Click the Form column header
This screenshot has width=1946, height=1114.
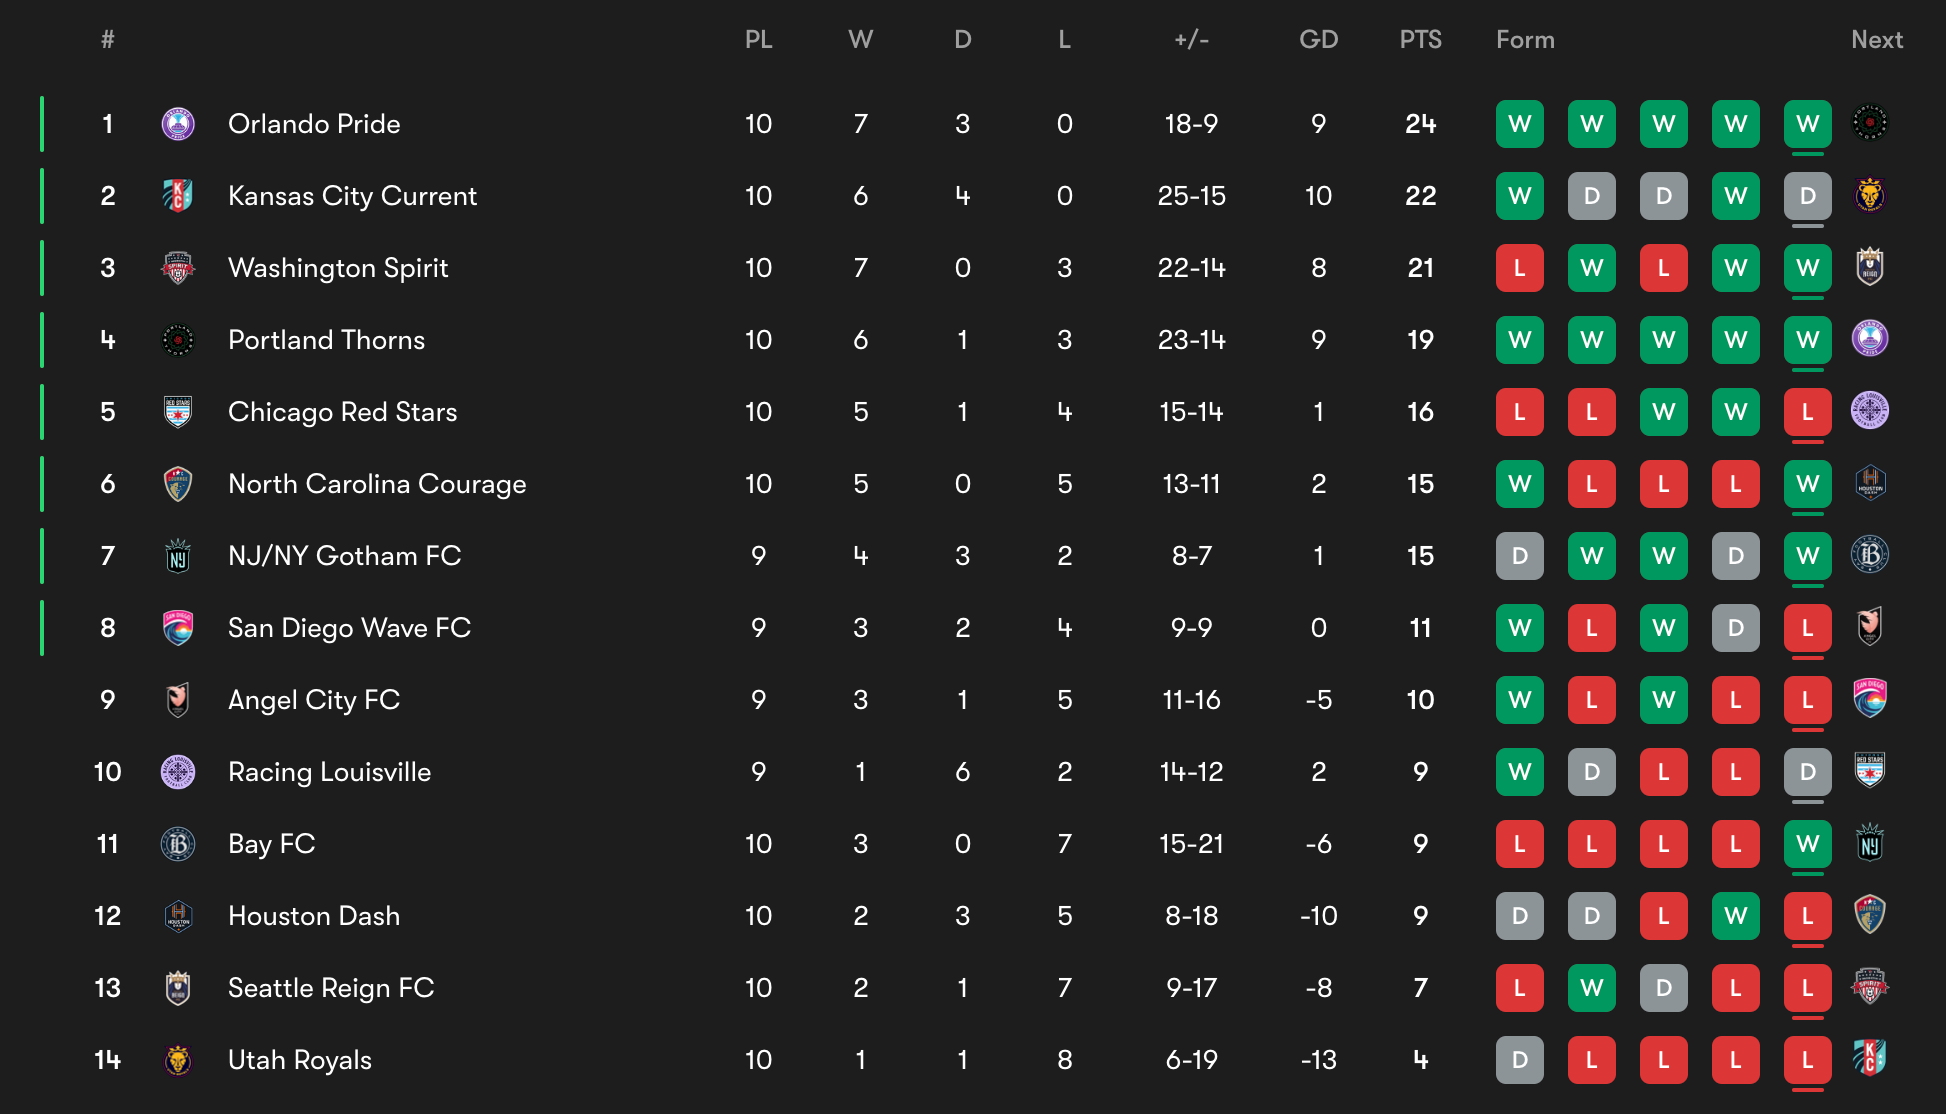pos(1525,40)
